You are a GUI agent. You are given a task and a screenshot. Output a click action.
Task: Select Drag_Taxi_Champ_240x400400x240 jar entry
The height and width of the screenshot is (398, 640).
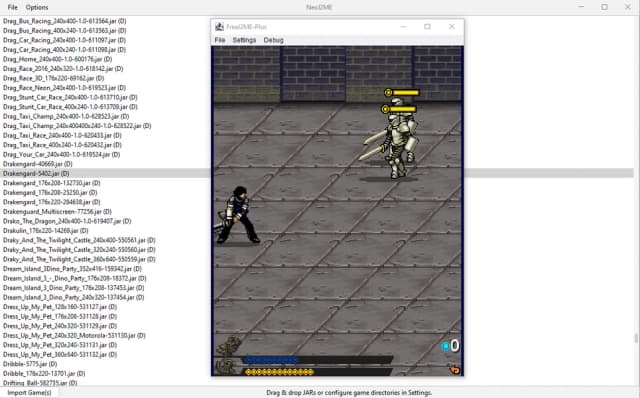[x=77, y=126]
